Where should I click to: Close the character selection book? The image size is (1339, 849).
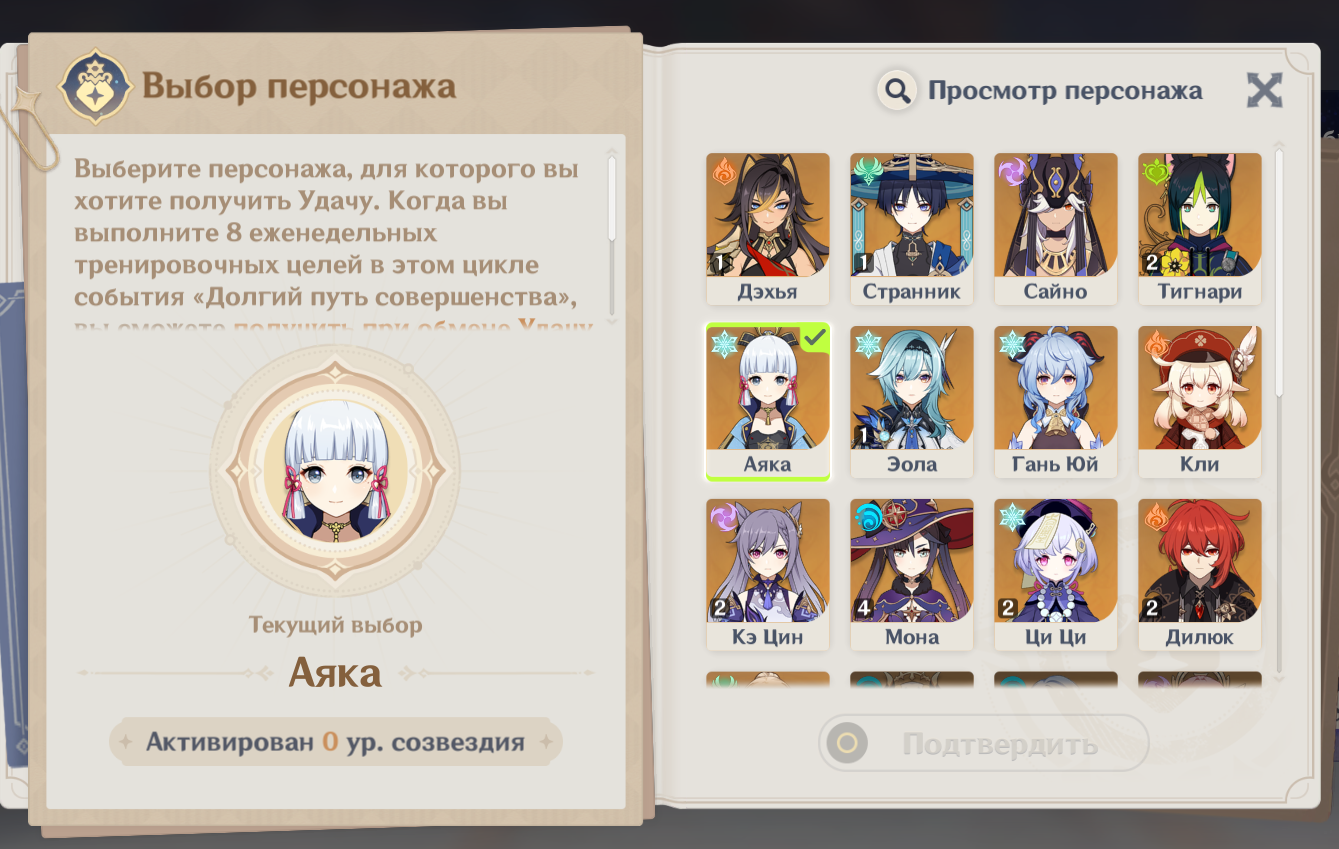(x=1264, y=91)
